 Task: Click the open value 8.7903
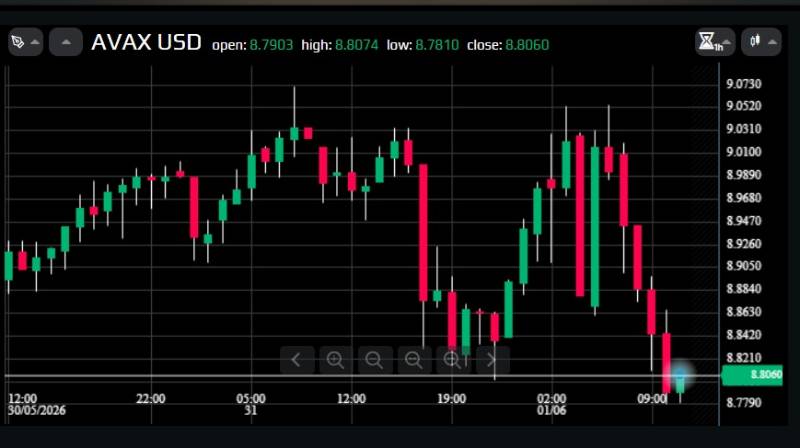[271, 45]
